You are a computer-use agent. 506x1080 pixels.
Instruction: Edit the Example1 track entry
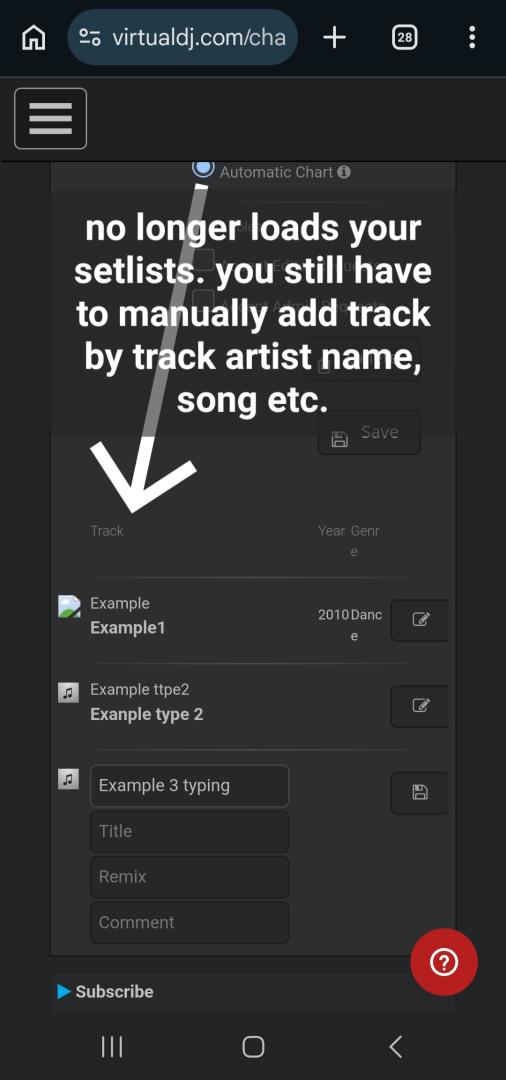click(x=419, y=620)
